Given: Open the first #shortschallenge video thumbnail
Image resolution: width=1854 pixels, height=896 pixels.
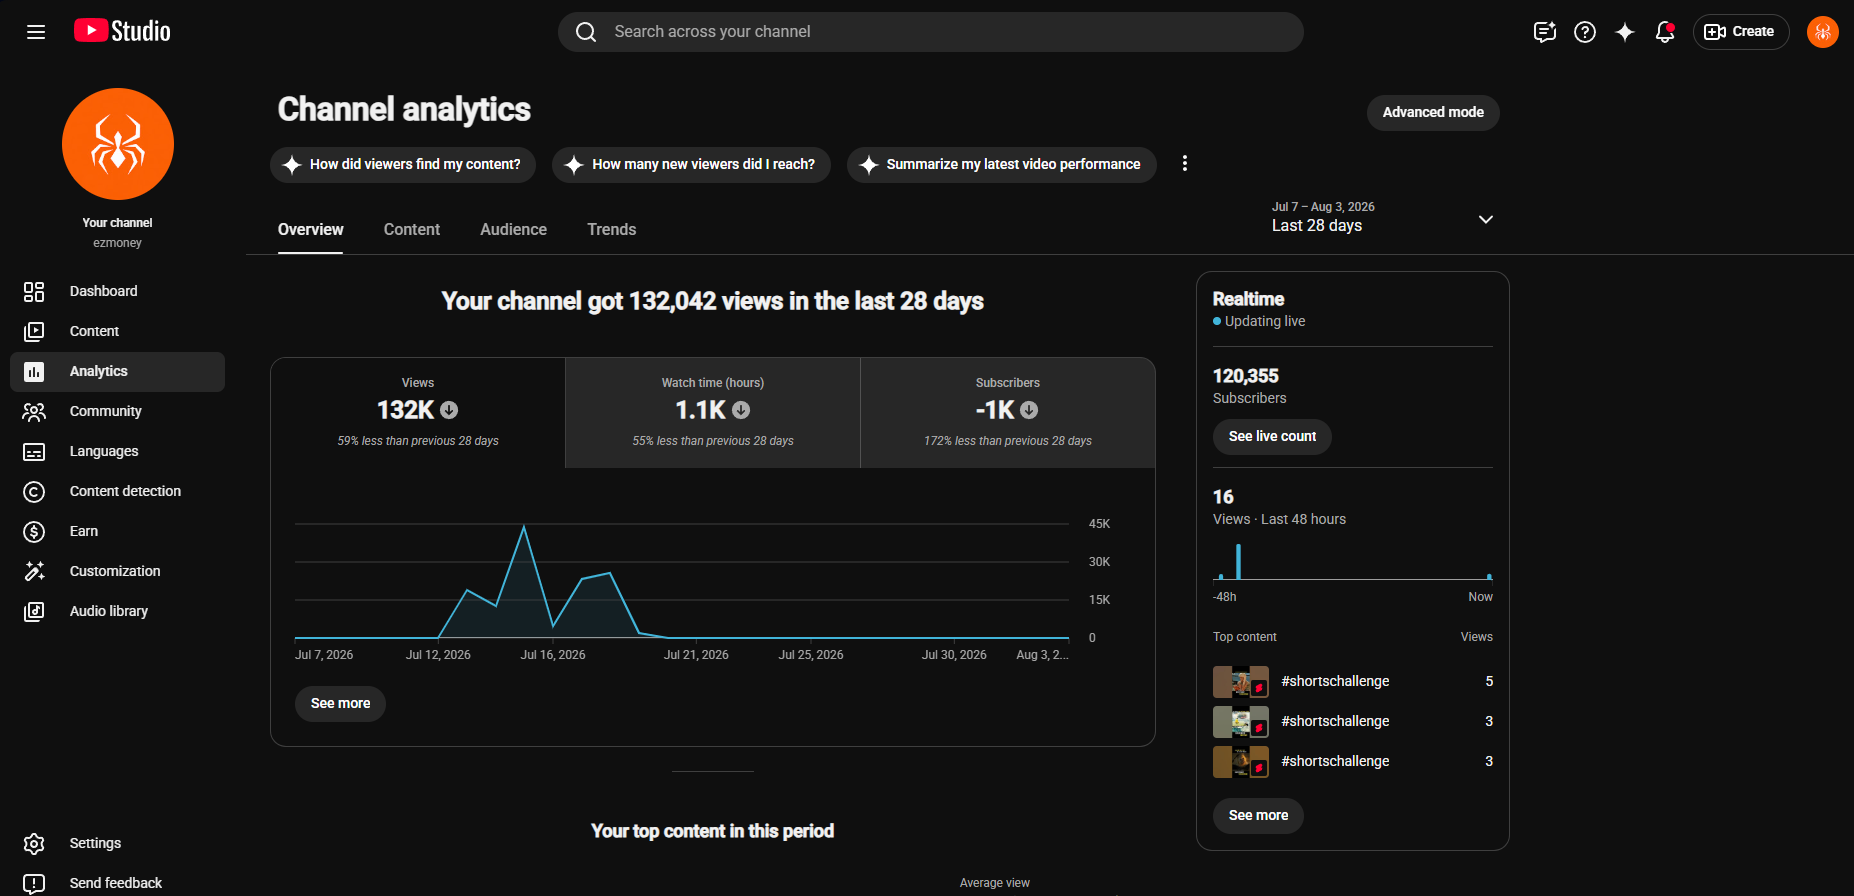Looking at the screenshot, I should point(1241,682).
